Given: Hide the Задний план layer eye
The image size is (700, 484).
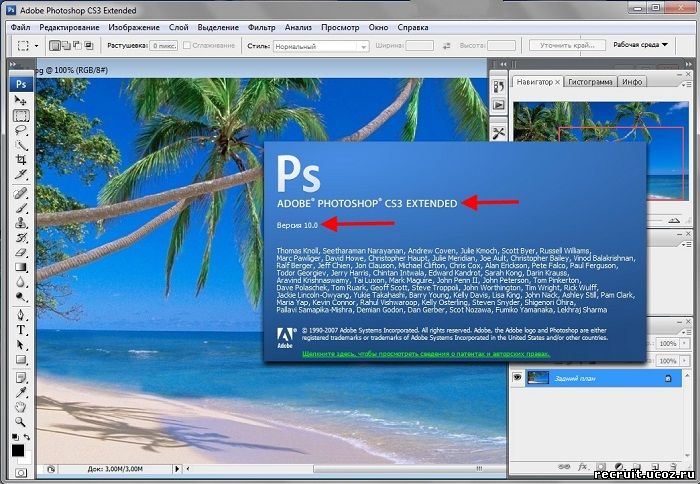Looking at the screenshot, I should 517,378.
